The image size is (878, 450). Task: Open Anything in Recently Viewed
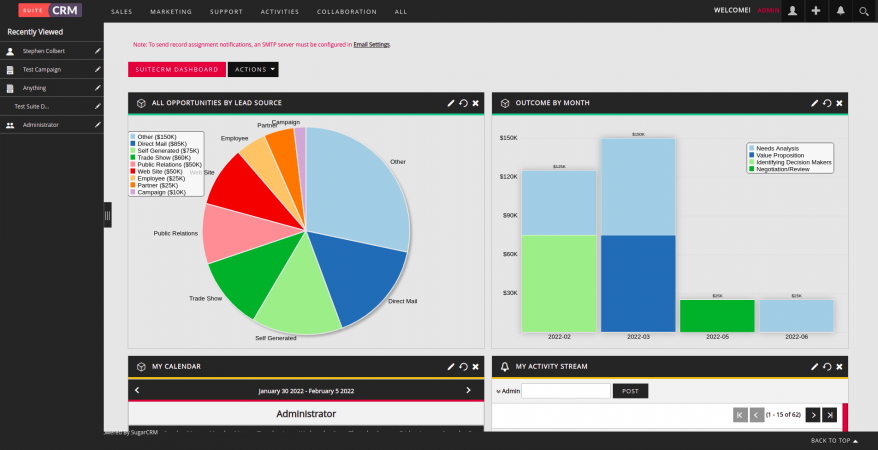[34, 88]
